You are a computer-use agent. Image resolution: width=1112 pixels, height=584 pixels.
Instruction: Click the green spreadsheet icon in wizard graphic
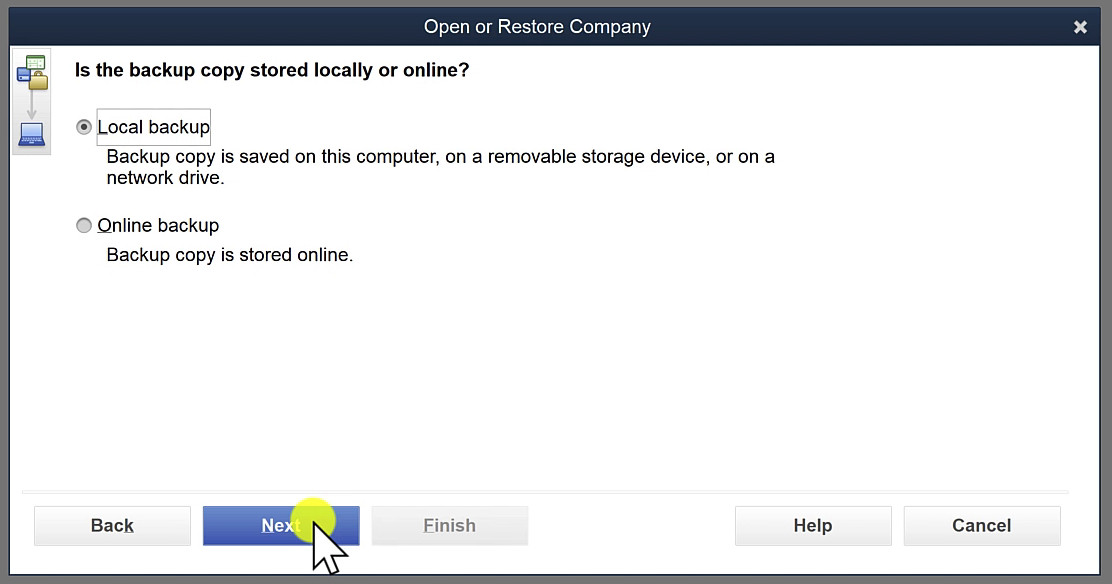(x=35, y=62)
